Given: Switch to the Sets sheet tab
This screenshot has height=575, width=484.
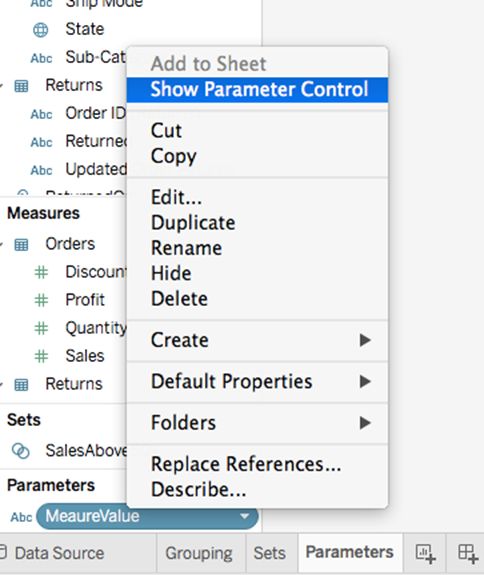Looking at the screenshot, I should tap(271, 553).
